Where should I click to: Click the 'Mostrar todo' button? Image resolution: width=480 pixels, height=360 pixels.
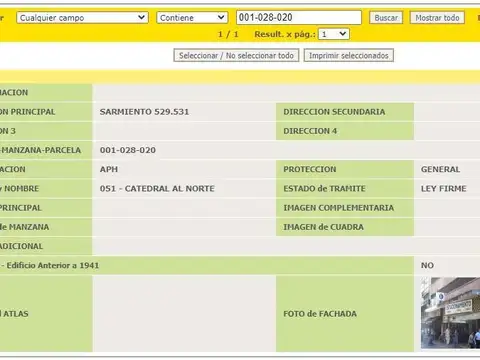(x=437, y=18)
